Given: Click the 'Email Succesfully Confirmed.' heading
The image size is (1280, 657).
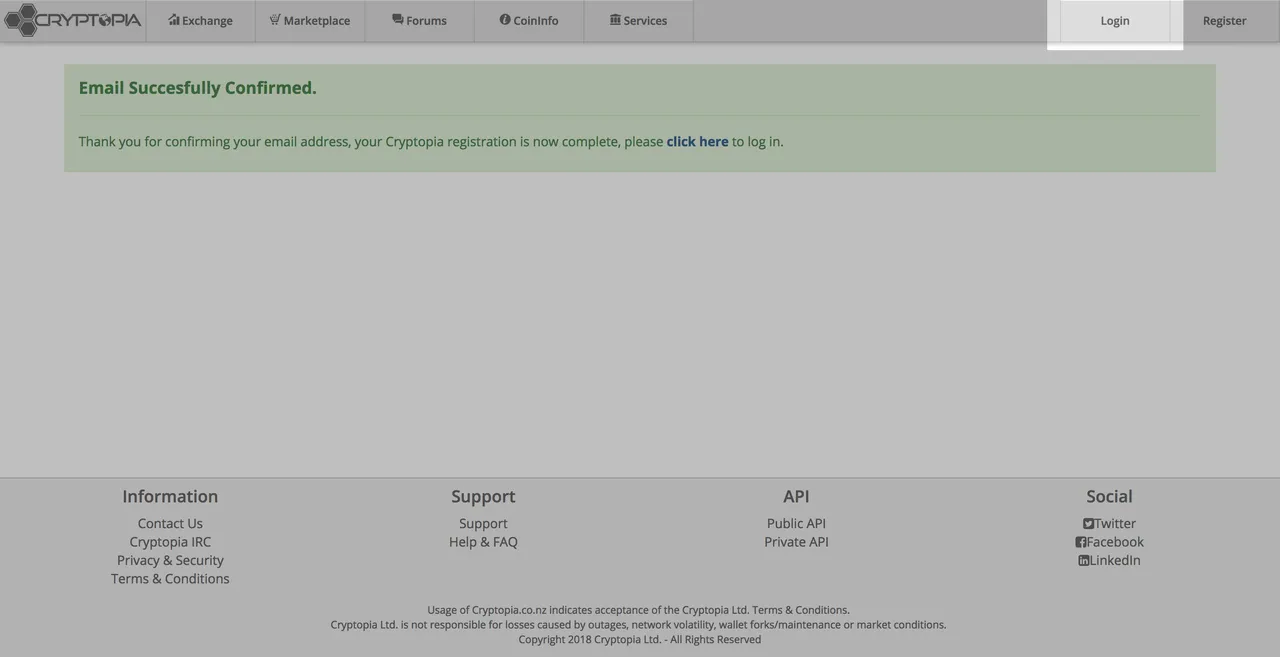Looking at the screenshot, I should click(198, 88).
